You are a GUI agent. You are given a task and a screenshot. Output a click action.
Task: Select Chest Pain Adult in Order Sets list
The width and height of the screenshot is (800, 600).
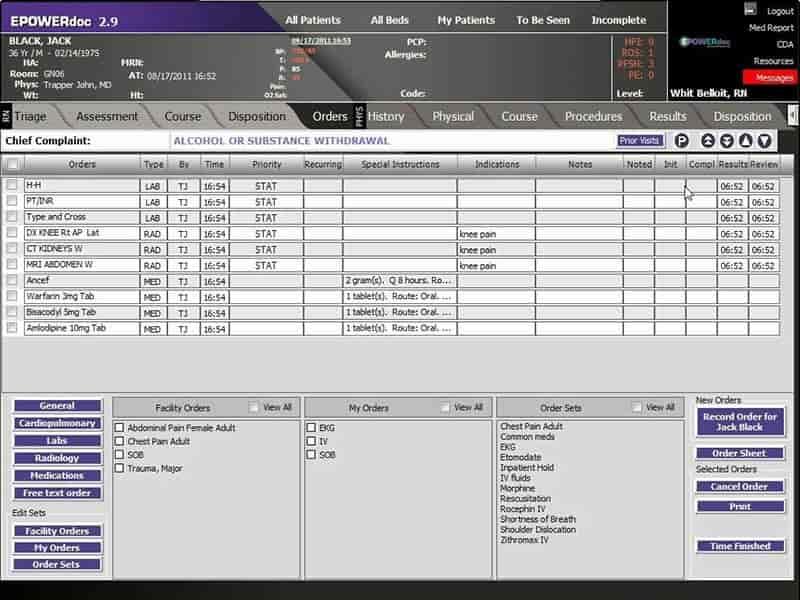pyautogui.click(x=531, y=427)
